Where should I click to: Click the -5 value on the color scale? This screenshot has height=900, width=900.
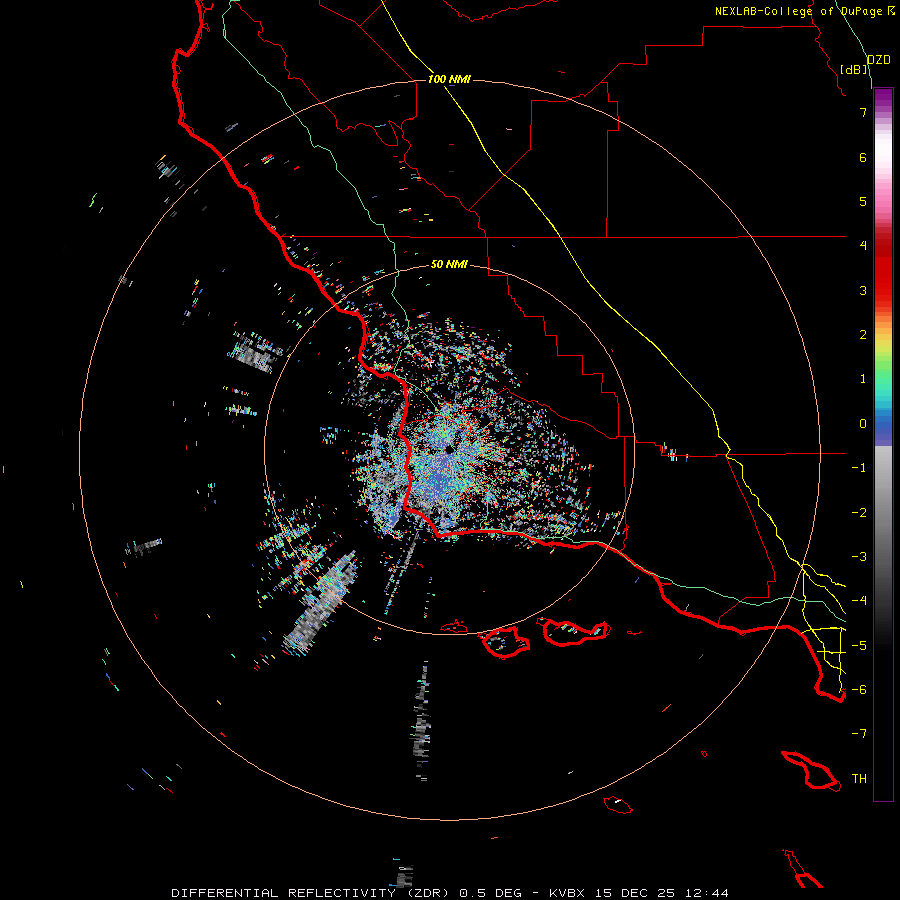pyautogui.click(x=859, y=646)
